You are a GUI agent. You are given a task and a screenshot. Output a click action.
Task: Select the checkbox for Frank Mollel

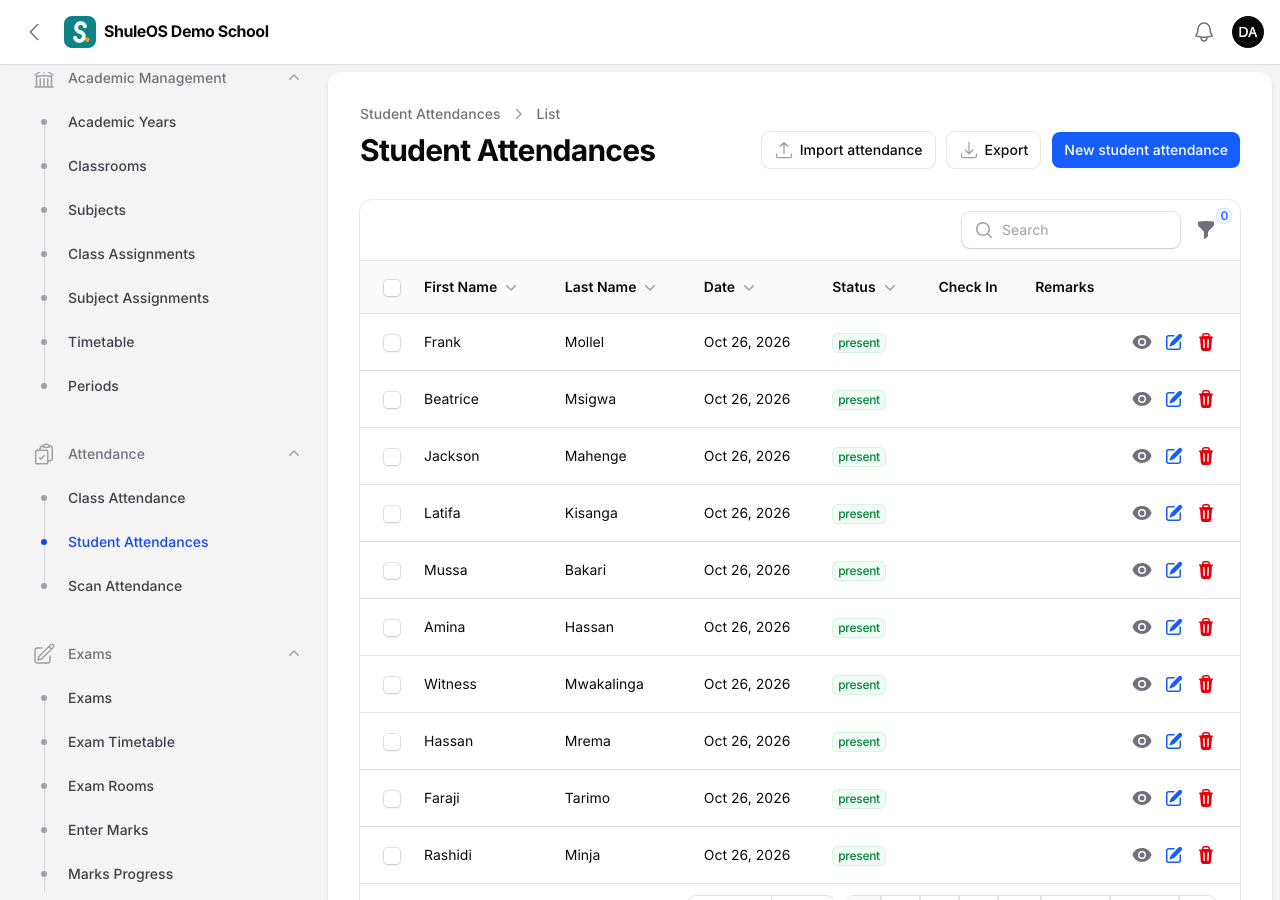392,343
